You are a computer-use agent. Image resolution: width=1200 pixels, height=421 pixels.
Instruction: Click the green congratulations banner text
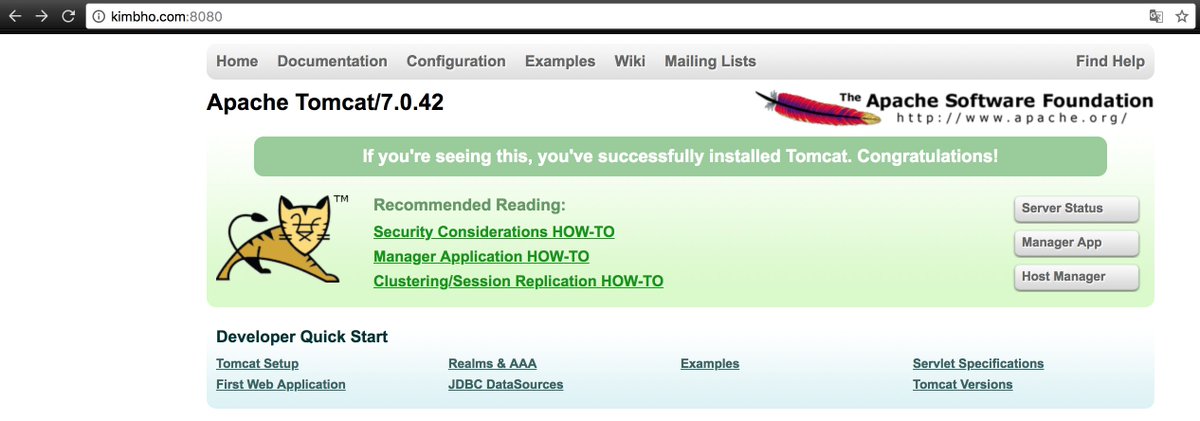[680, 157]
